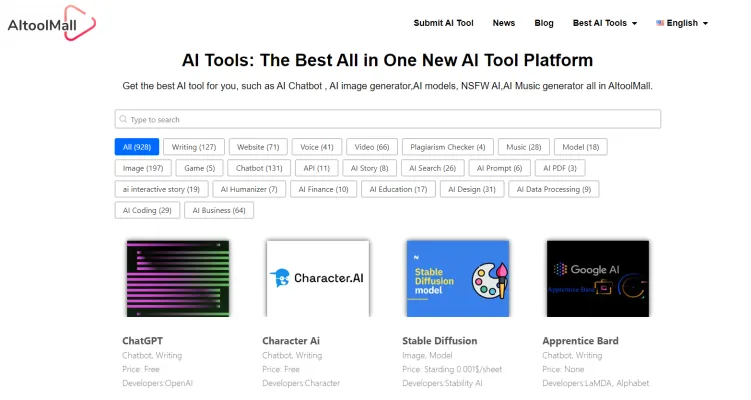The image size is (751, 400).
Task: Open the Google AI Apprentice Bard image
Action: 597,278
